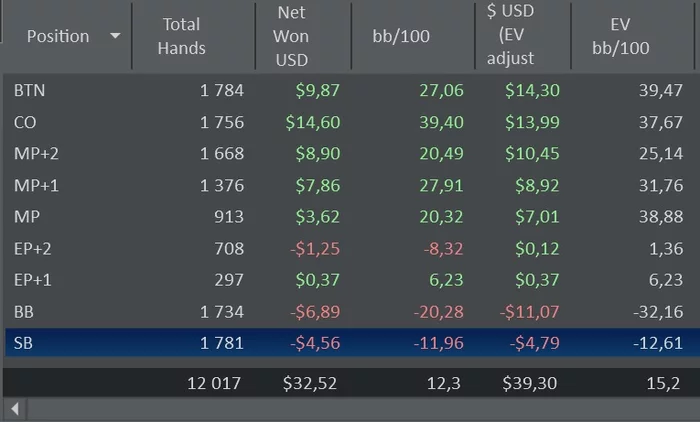
Task: Click the $32,52 net won total cell
Action: 311,382
